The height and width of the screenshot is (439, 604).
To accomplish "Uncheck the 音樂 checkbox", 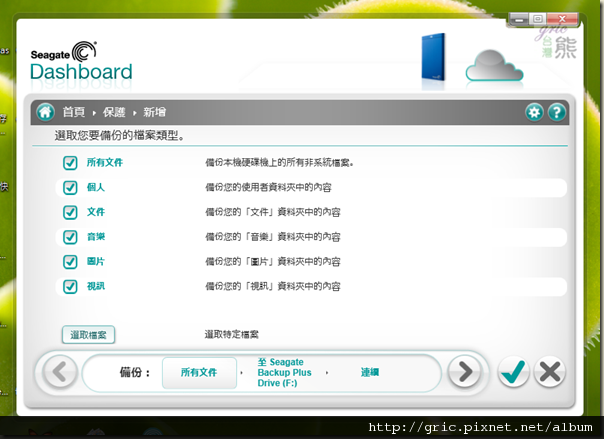I will pyautogui.click(x=70, y=237).
